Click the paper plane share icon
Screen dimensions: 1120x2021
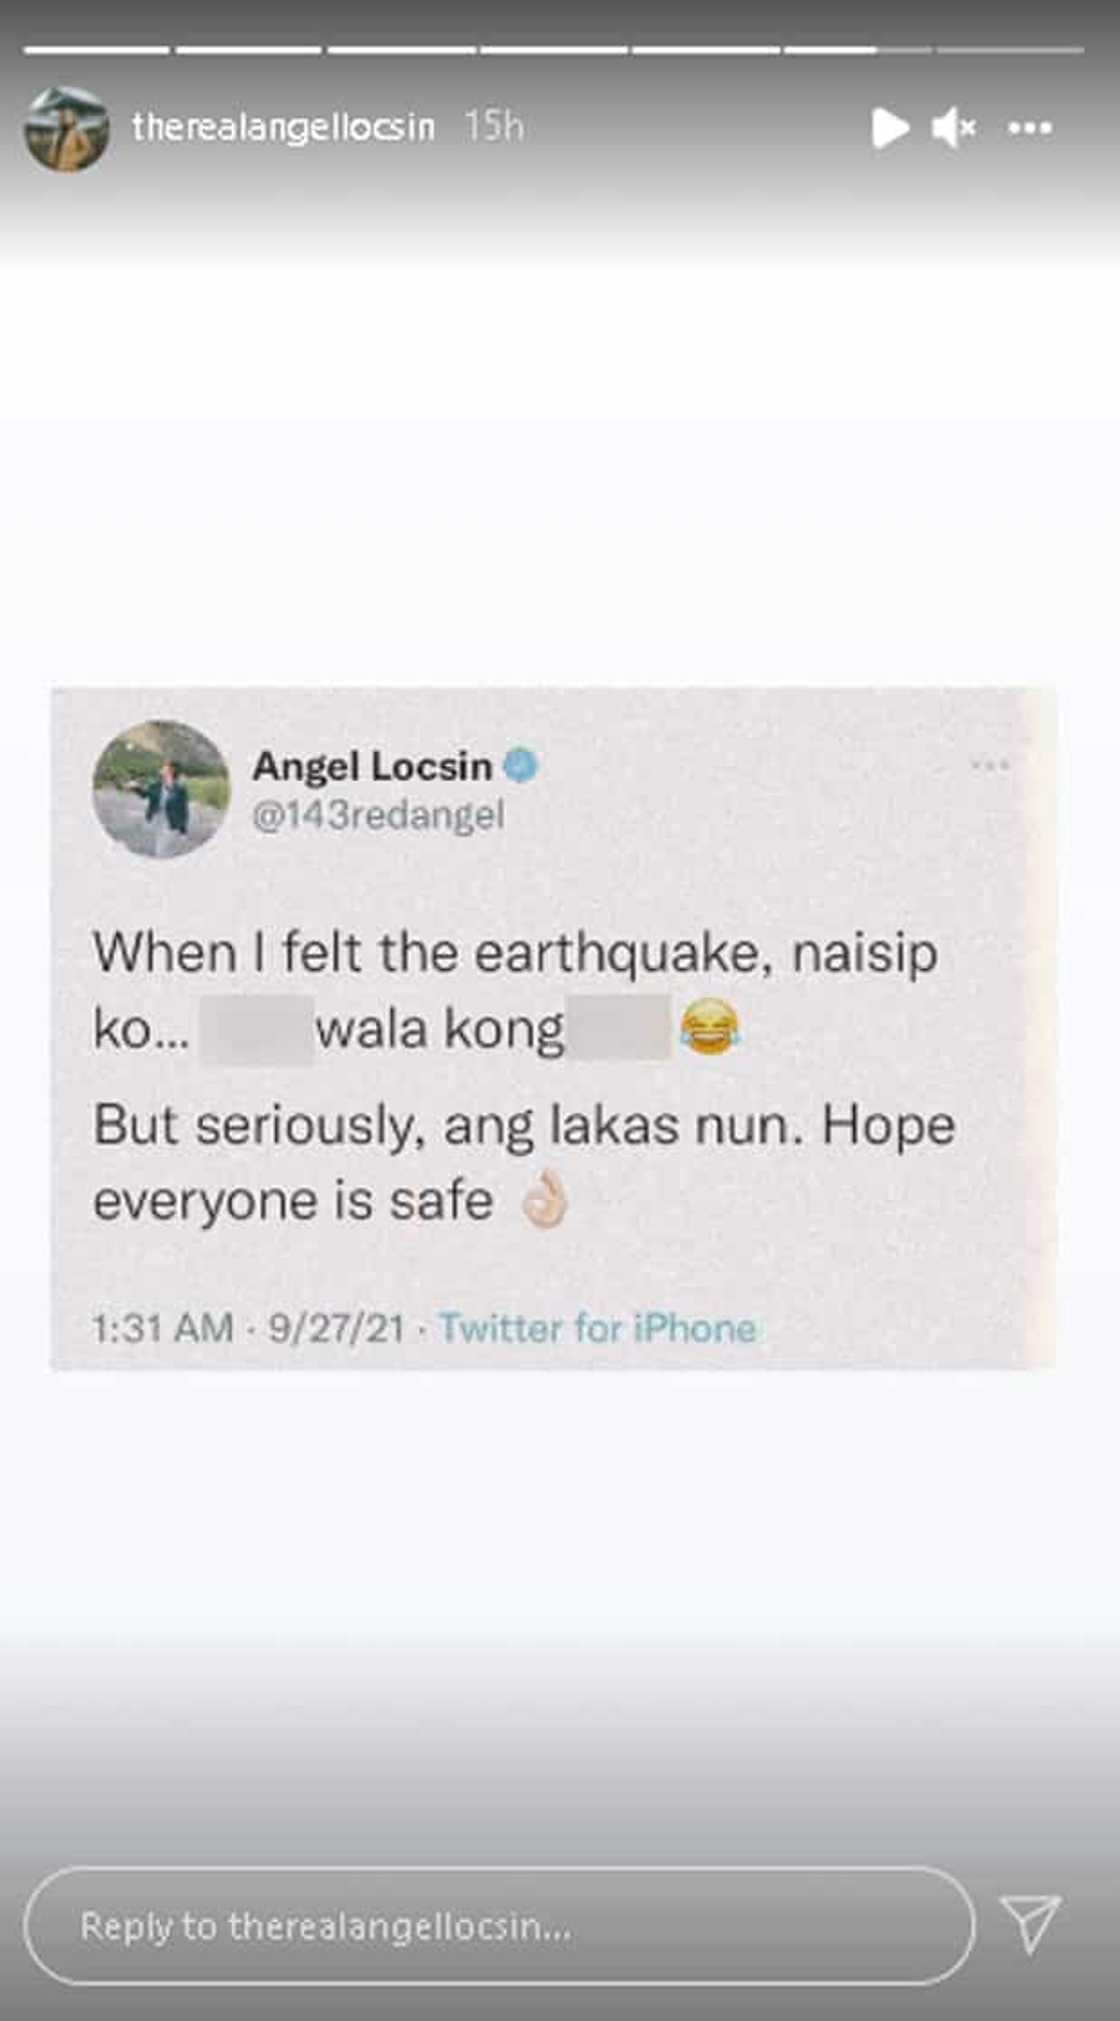(1030, 1925)
